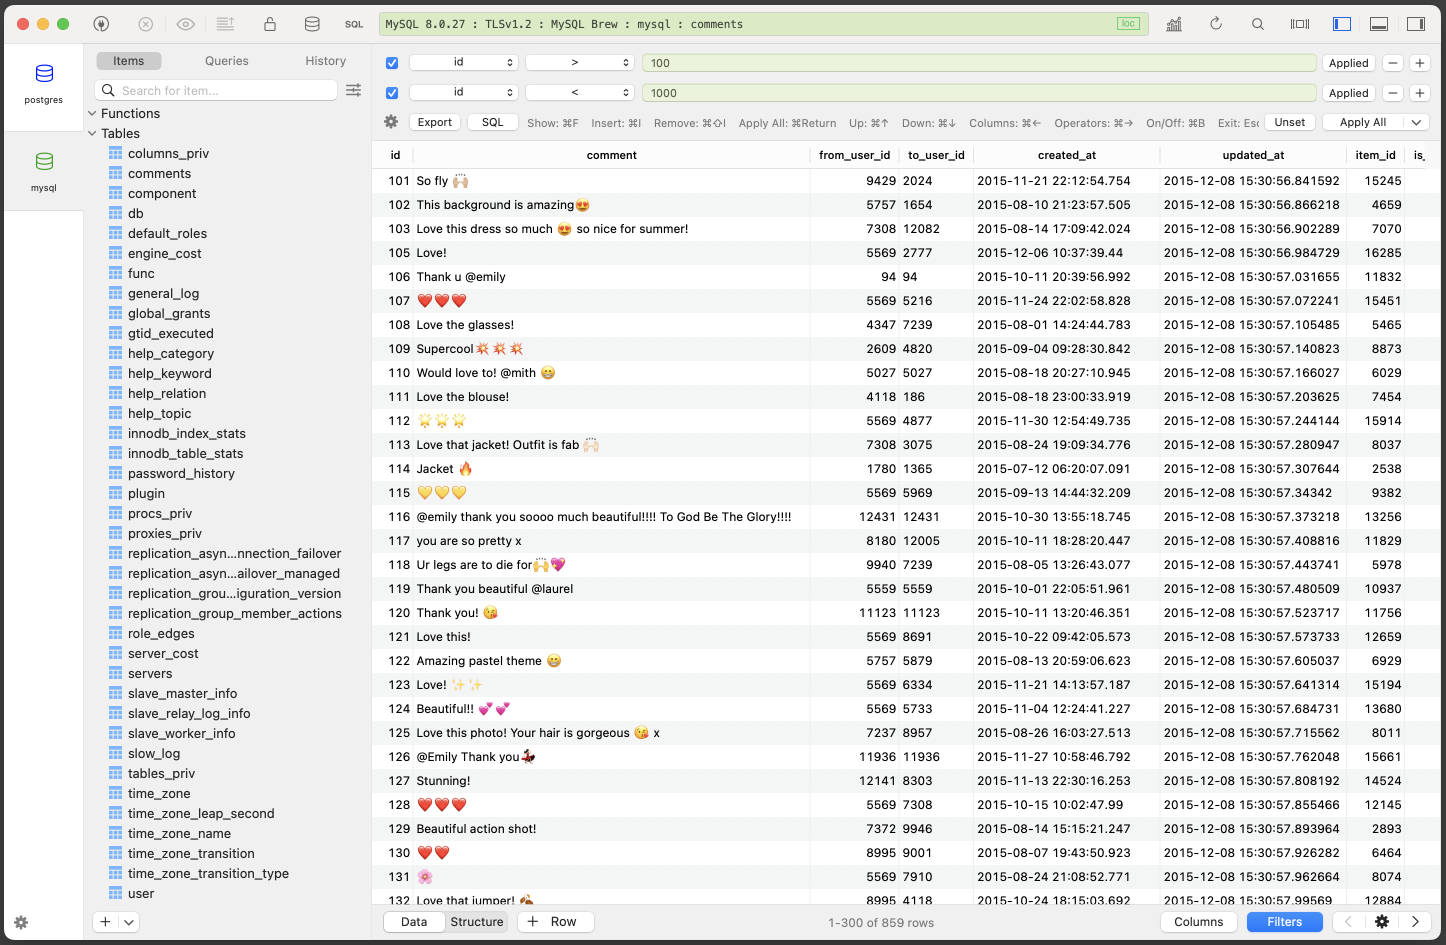Switch to the Queries tab
This screenshot has width=1446, height=945.
pyautogui.click(x=227, y=61)
